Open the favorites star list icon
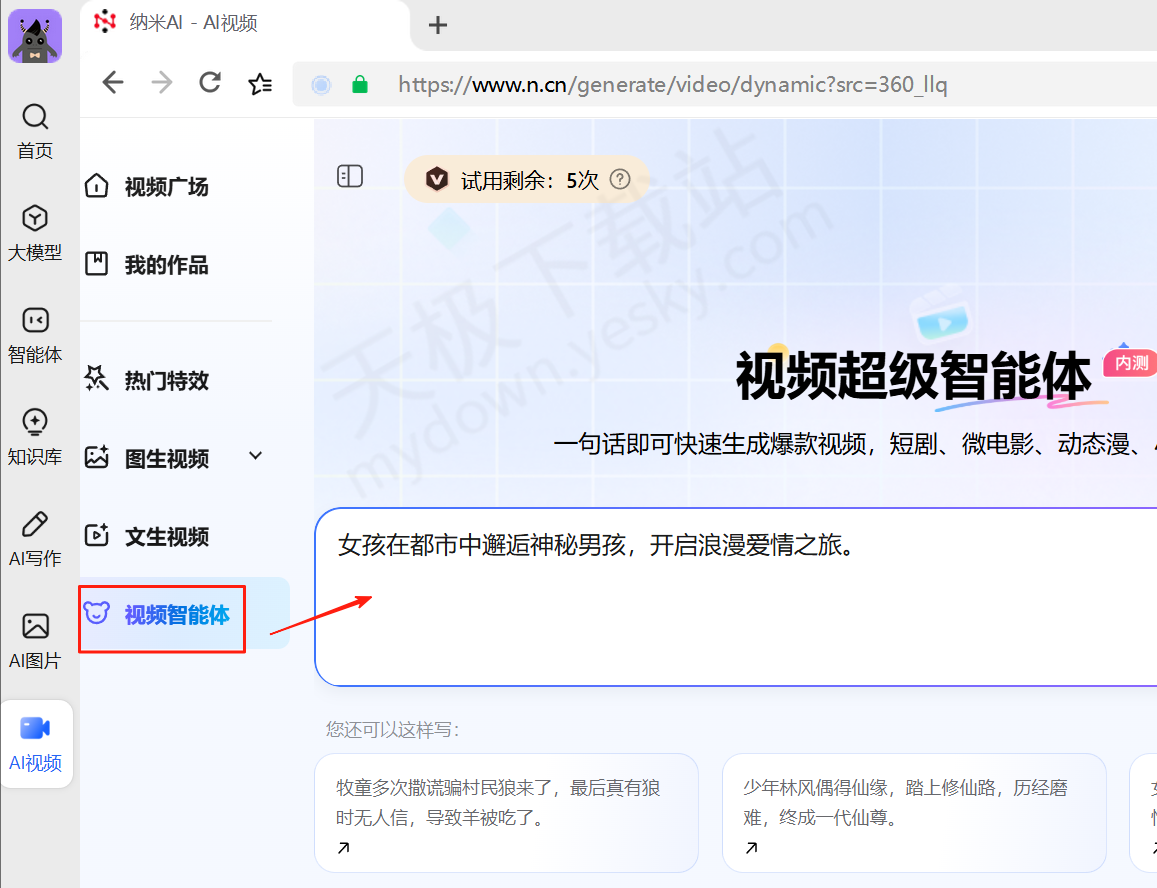The height and width of the screenshot is (888, 1157). 260,84
